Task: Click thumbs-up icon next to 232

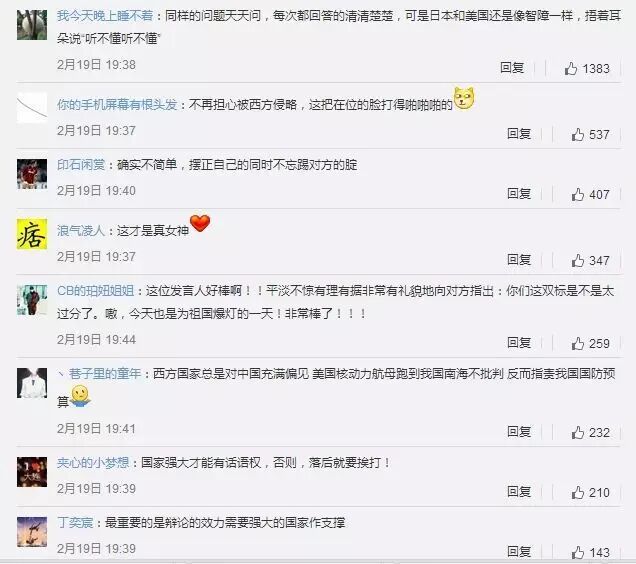Action: (x=578, y=433)
